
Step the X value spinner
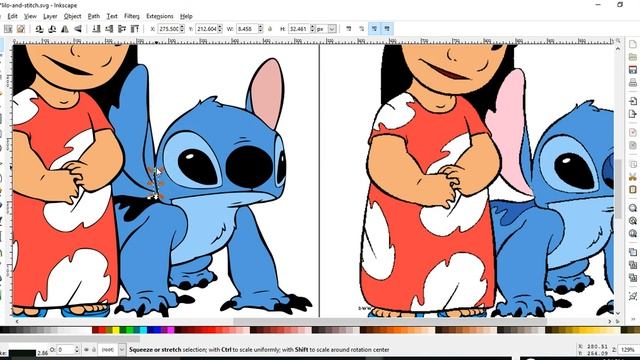click(182, 29)
